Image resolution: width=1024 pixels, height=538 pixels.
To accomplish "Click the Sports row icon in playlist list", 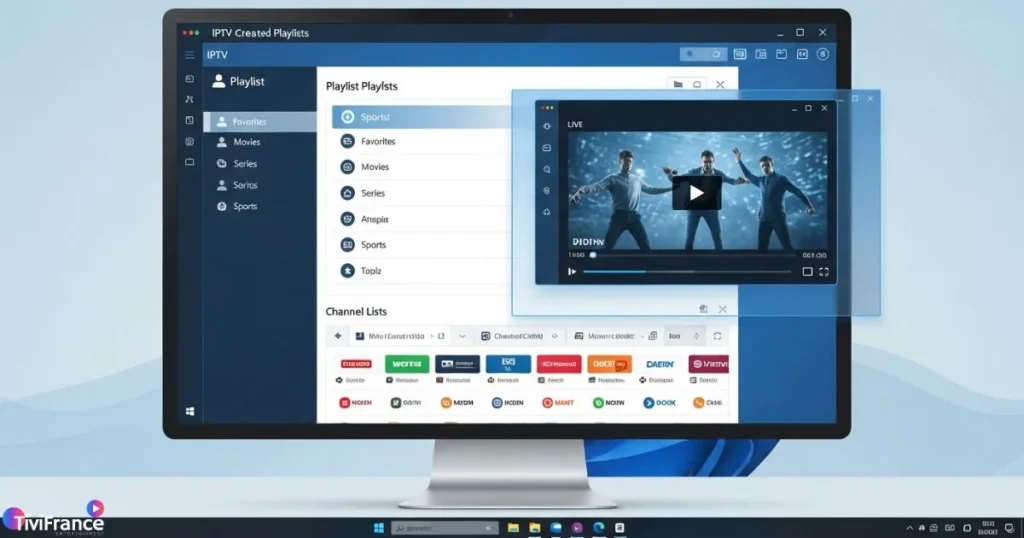I will click(x=347, y=245).
